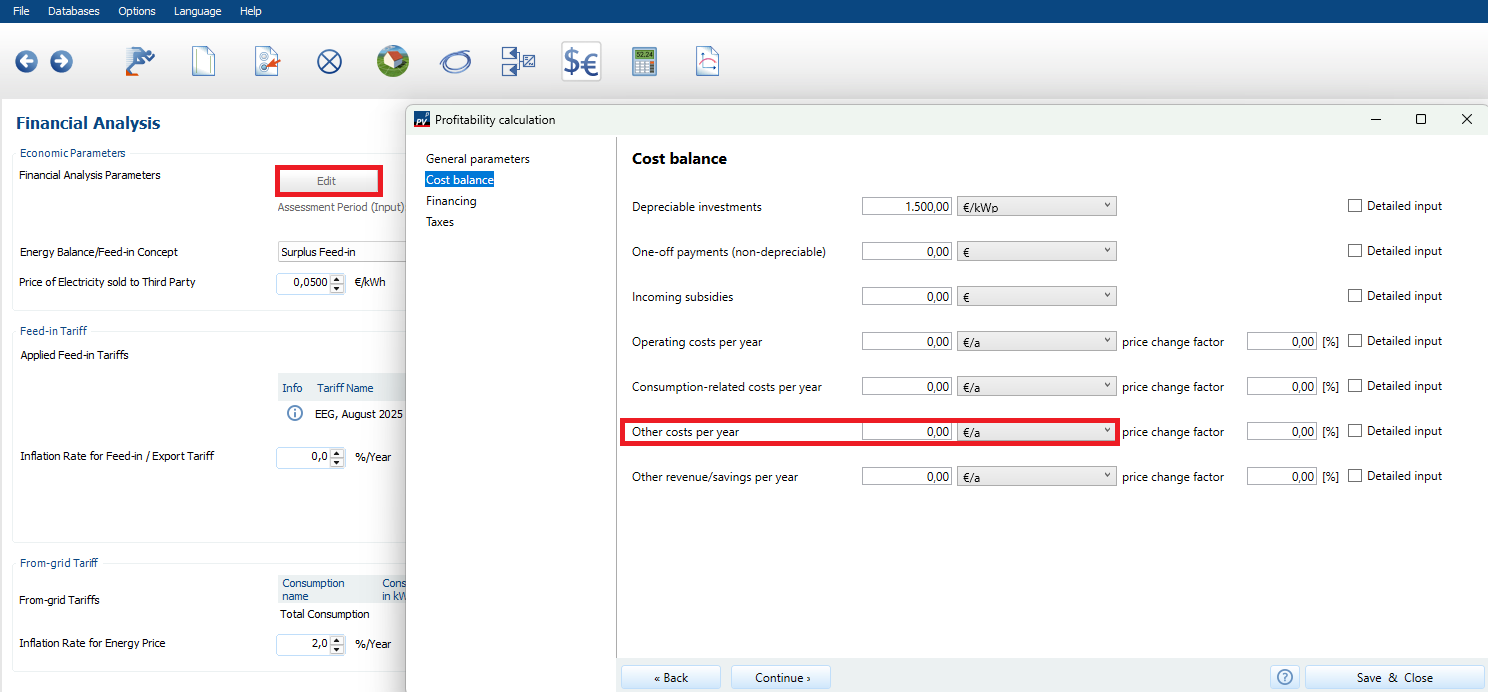Open the Other revenue/savings per year unit dropdown
The height and width of the screenshot is (692, 1488).
(x=1036, y=477)
